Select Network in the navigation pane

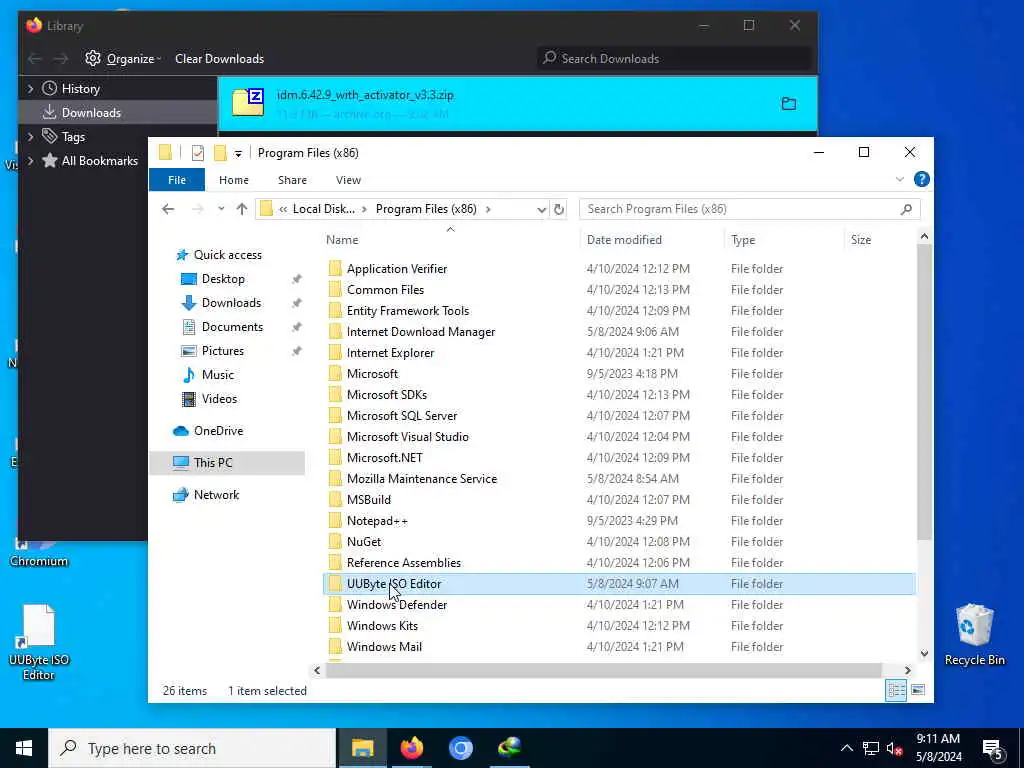(x=216, y=495)
